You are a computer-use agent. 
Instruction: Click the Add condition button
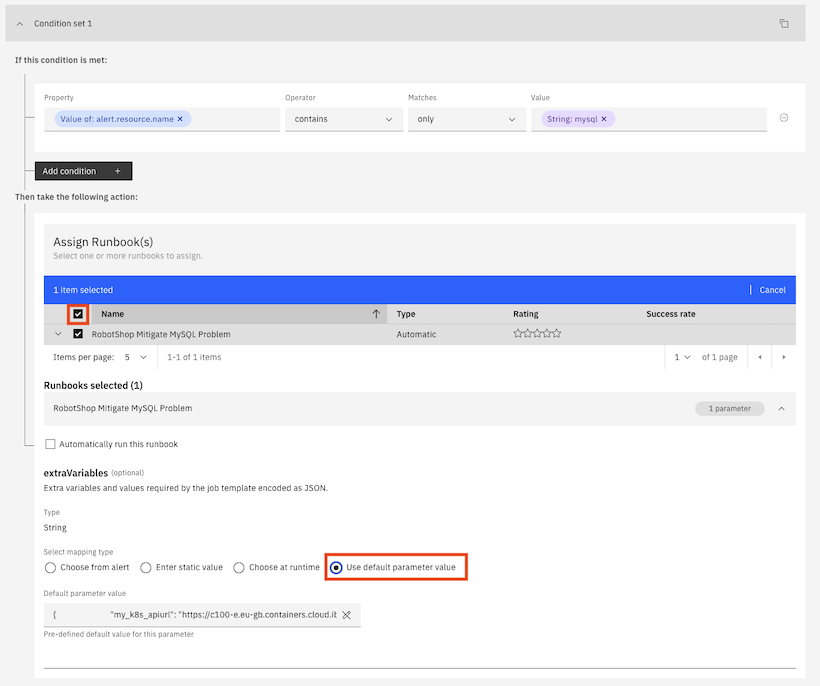click(83, 171)
